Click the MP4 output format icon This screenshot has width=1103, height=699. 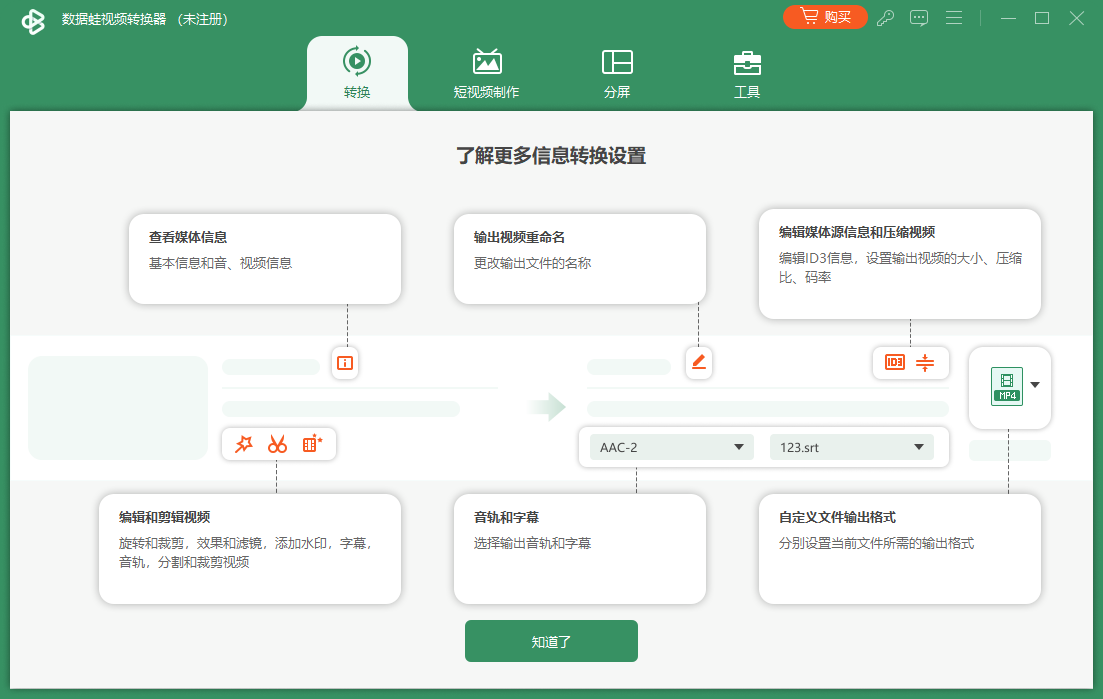click(1006, 387)
